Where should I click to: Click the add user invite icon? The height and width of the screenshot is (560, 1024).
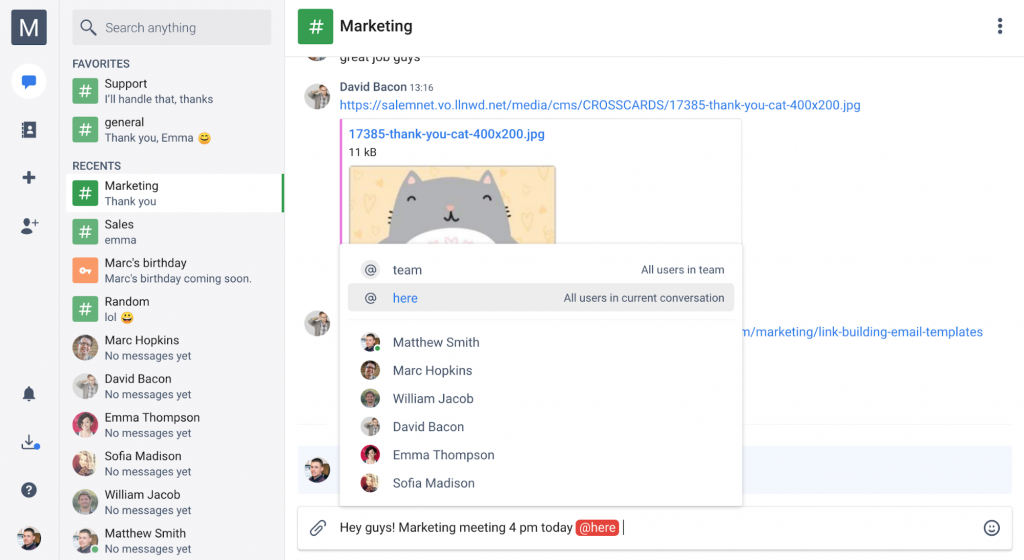tap(29, 226)
